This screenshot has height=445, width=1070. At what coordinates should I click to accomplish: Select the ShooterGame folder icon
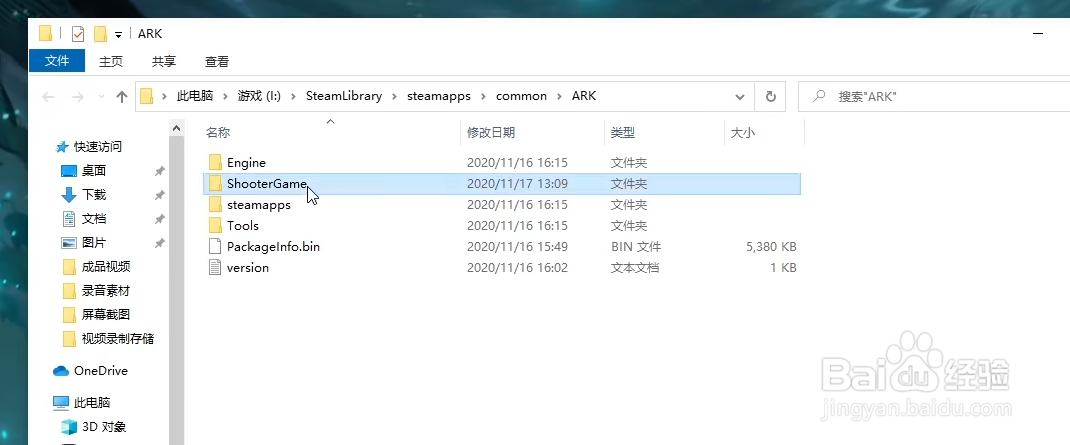coord(215,184)
